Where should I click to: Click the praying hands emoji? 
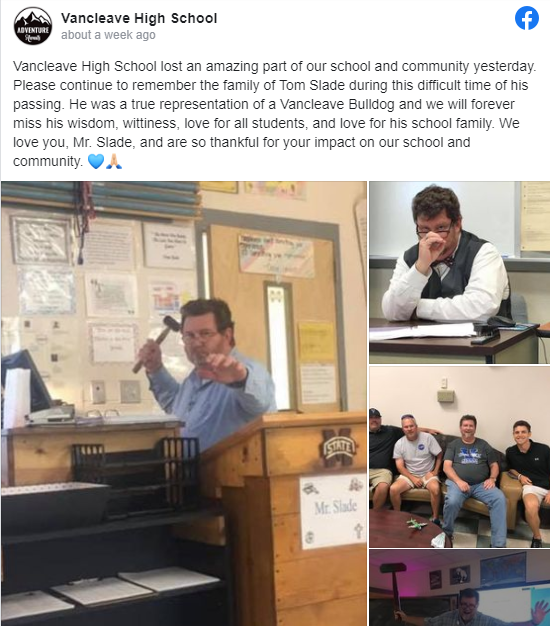[114, 161]
